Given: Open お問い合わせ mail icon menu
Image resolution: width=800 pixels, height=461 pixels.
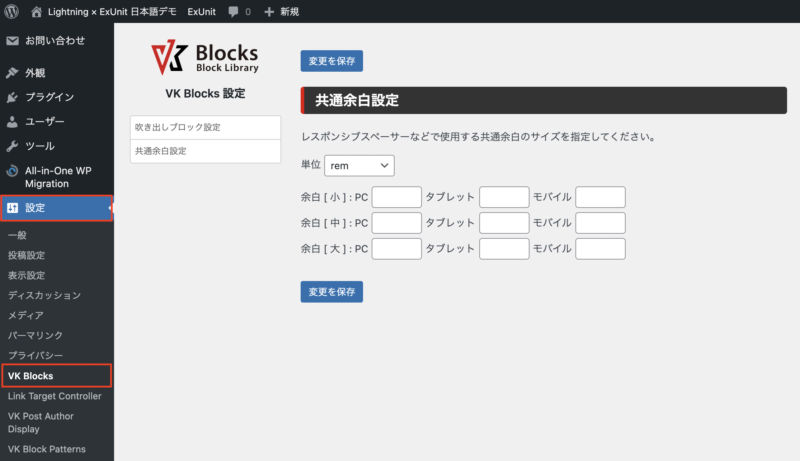Looking at the screenshot, I should tap(13, 41).
